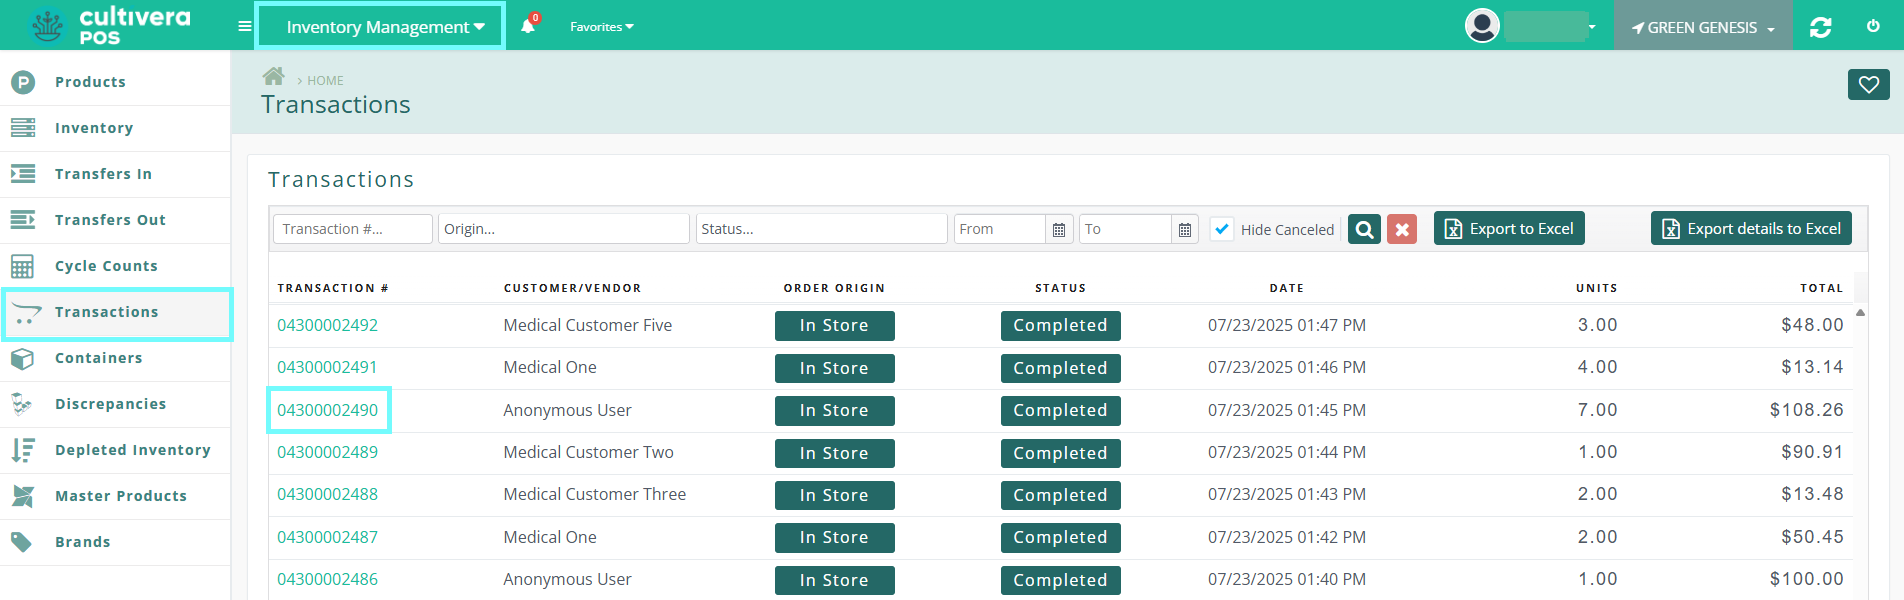
Task: Click the refresh sync icon in header
Action: [x=1820, y=27]
